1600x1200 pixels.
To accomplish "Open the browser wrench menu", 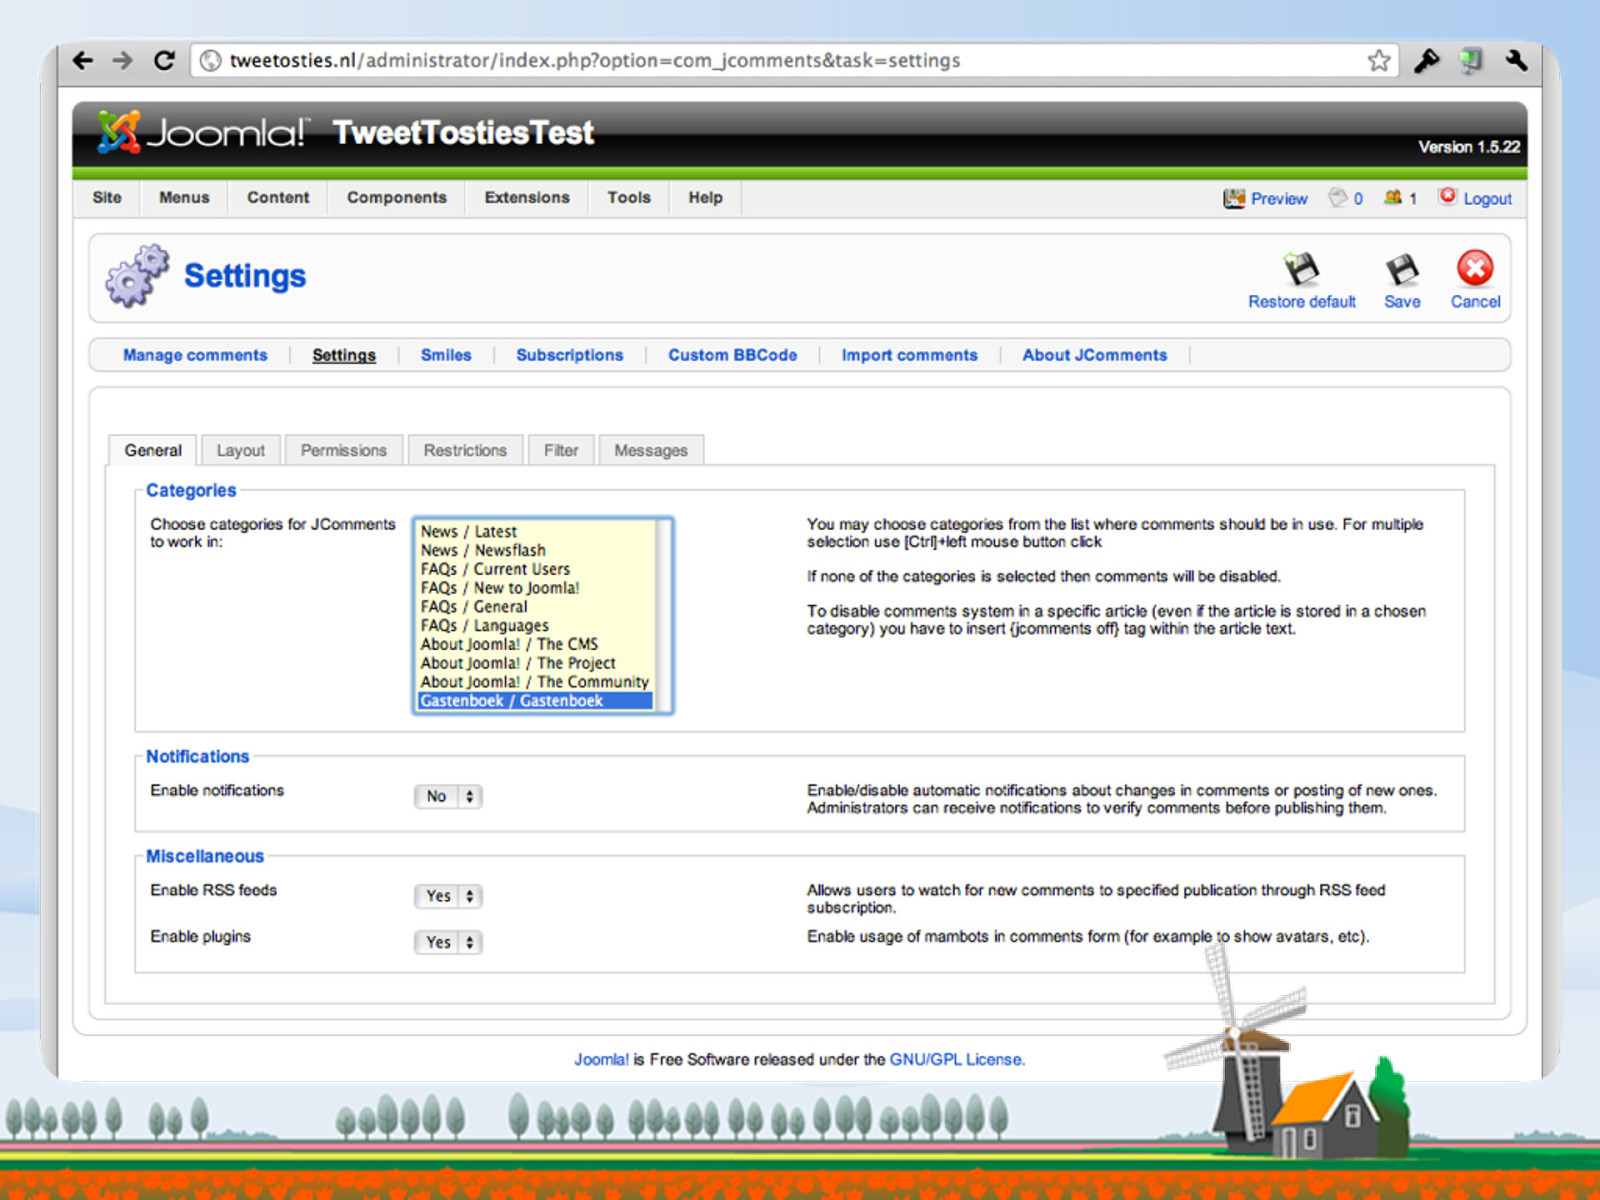I will pyautogui.click(x=1517, y=60).
